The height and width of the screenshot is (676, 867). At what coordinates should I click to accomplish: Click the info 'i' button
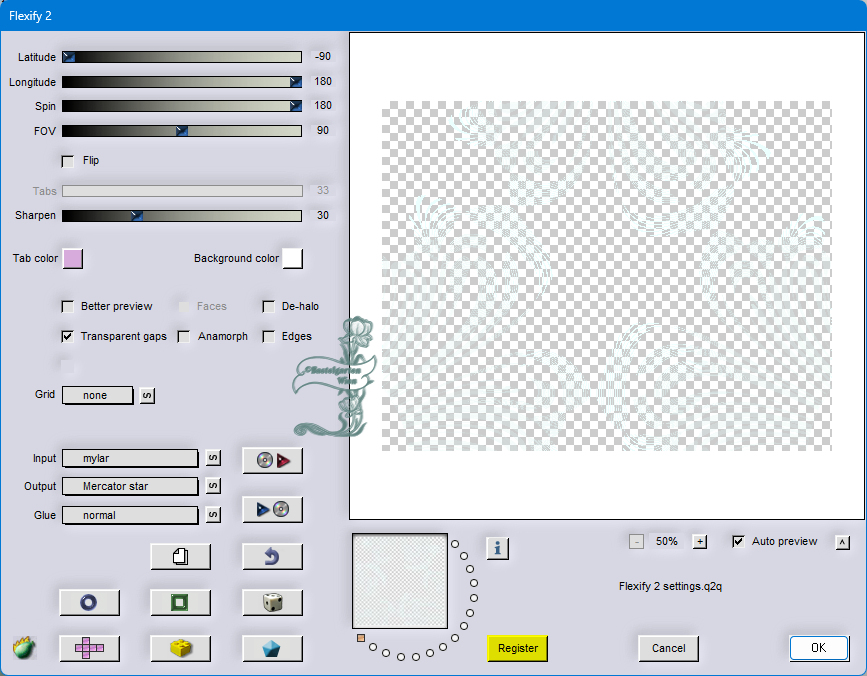tap(498, 548)
